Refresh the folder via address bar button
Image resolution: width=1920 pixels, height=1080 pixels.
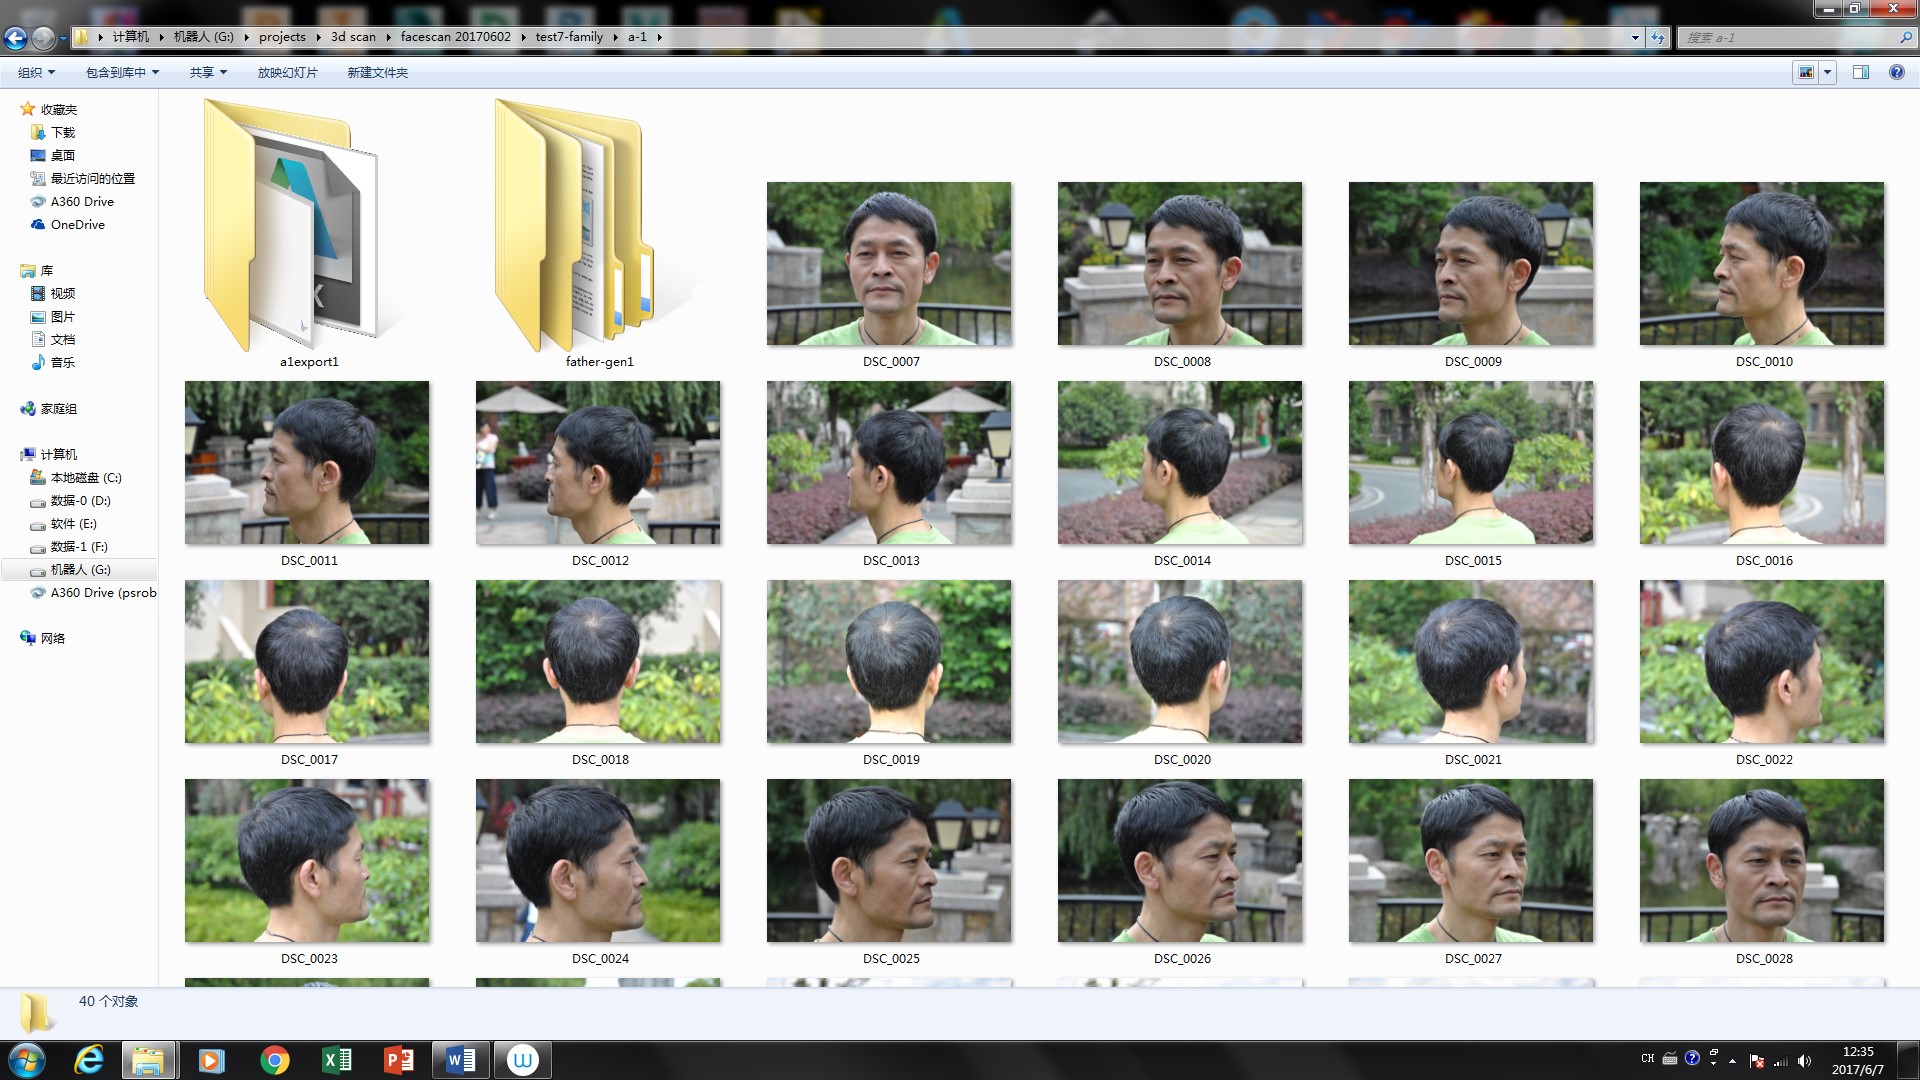coord(1658,37)
